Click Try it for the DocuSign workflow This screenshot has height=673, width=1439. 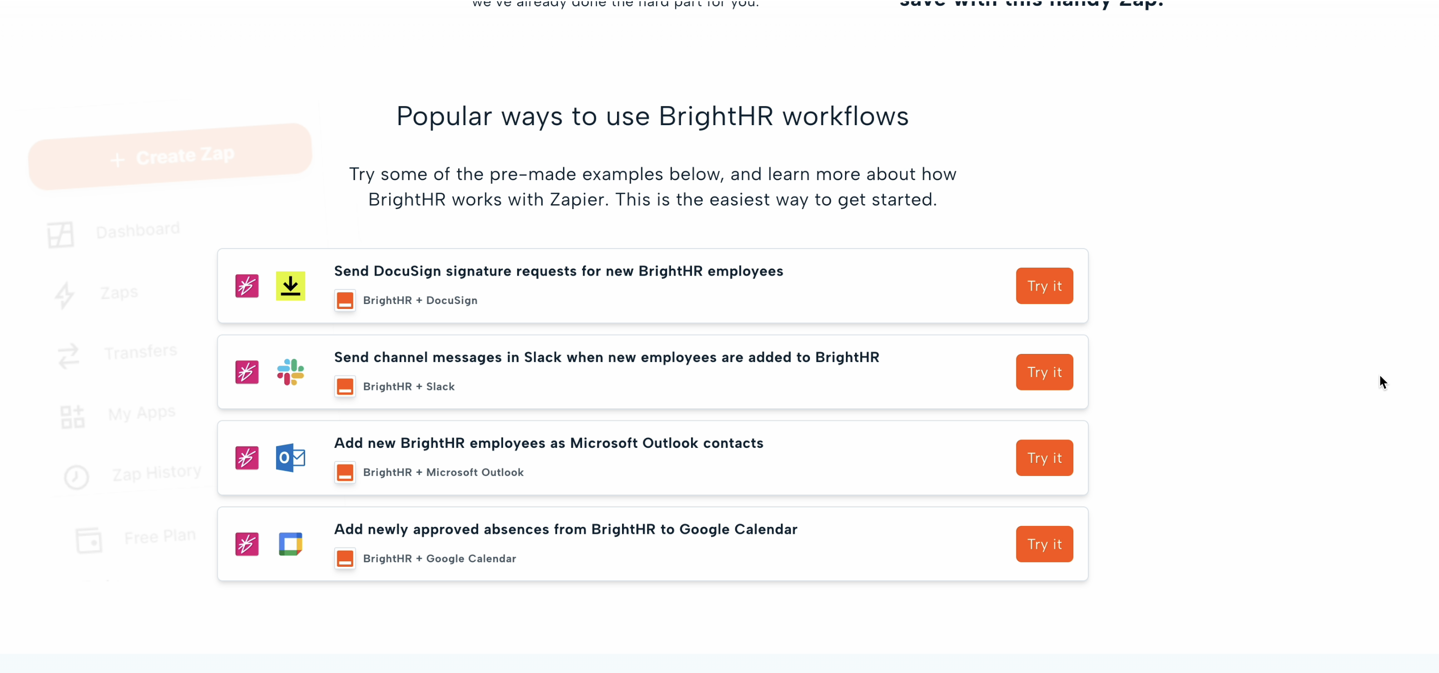1043,286
